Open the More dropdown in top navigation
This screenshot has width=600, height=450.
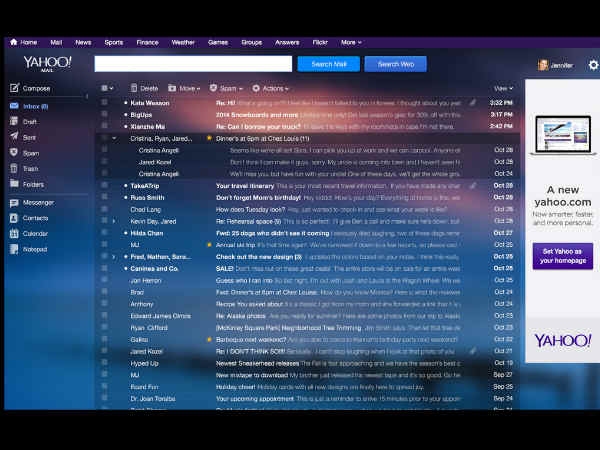click(351, 42)
